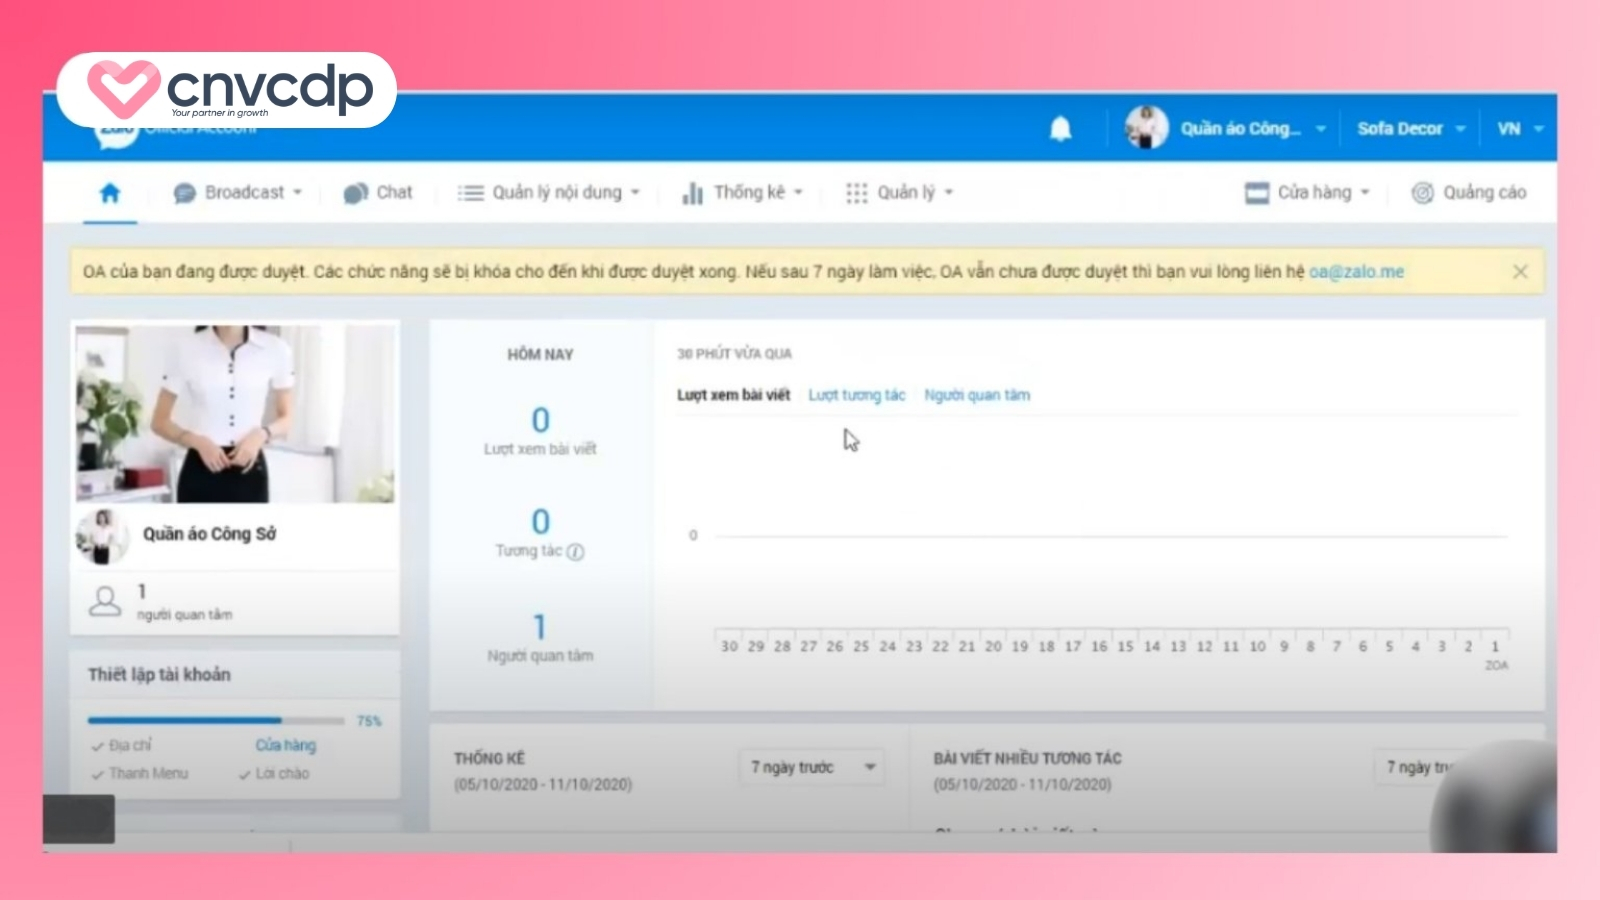Expand the Quần áo Công account dropdown
The image size is (1600, 900).
pyautogui.click(x=1254, y=129)
